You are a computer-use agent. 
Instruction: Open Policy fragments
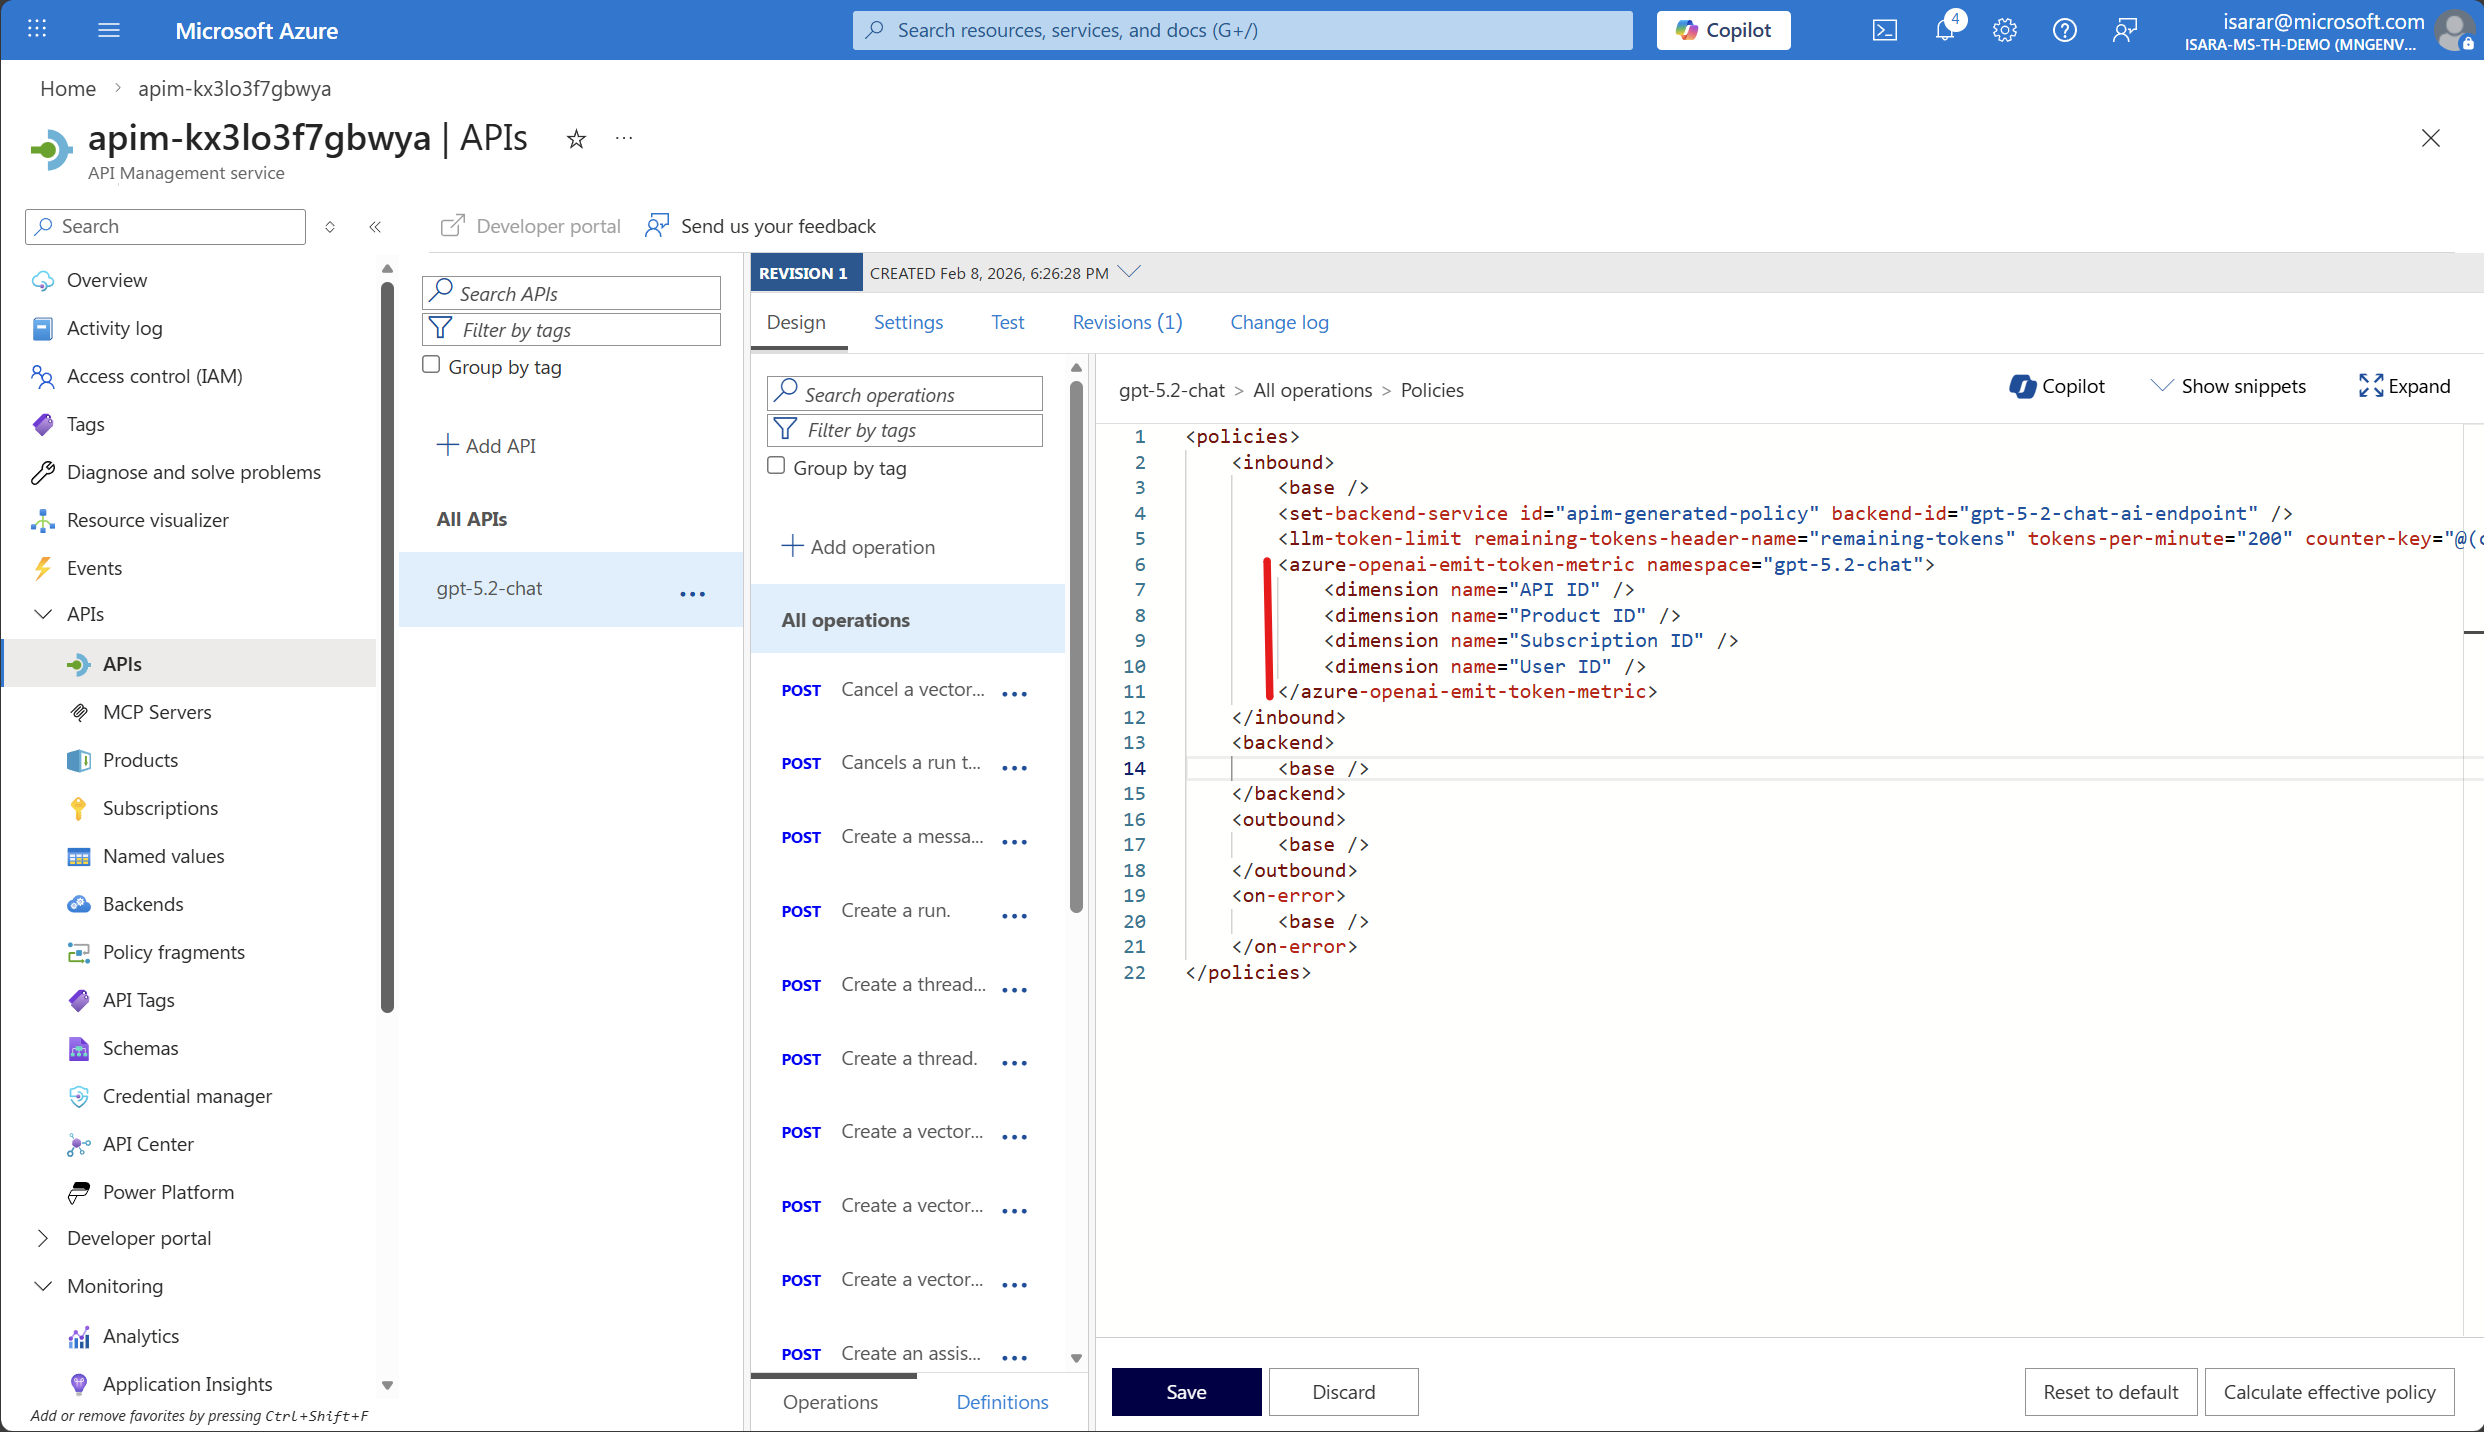point(173,952)
